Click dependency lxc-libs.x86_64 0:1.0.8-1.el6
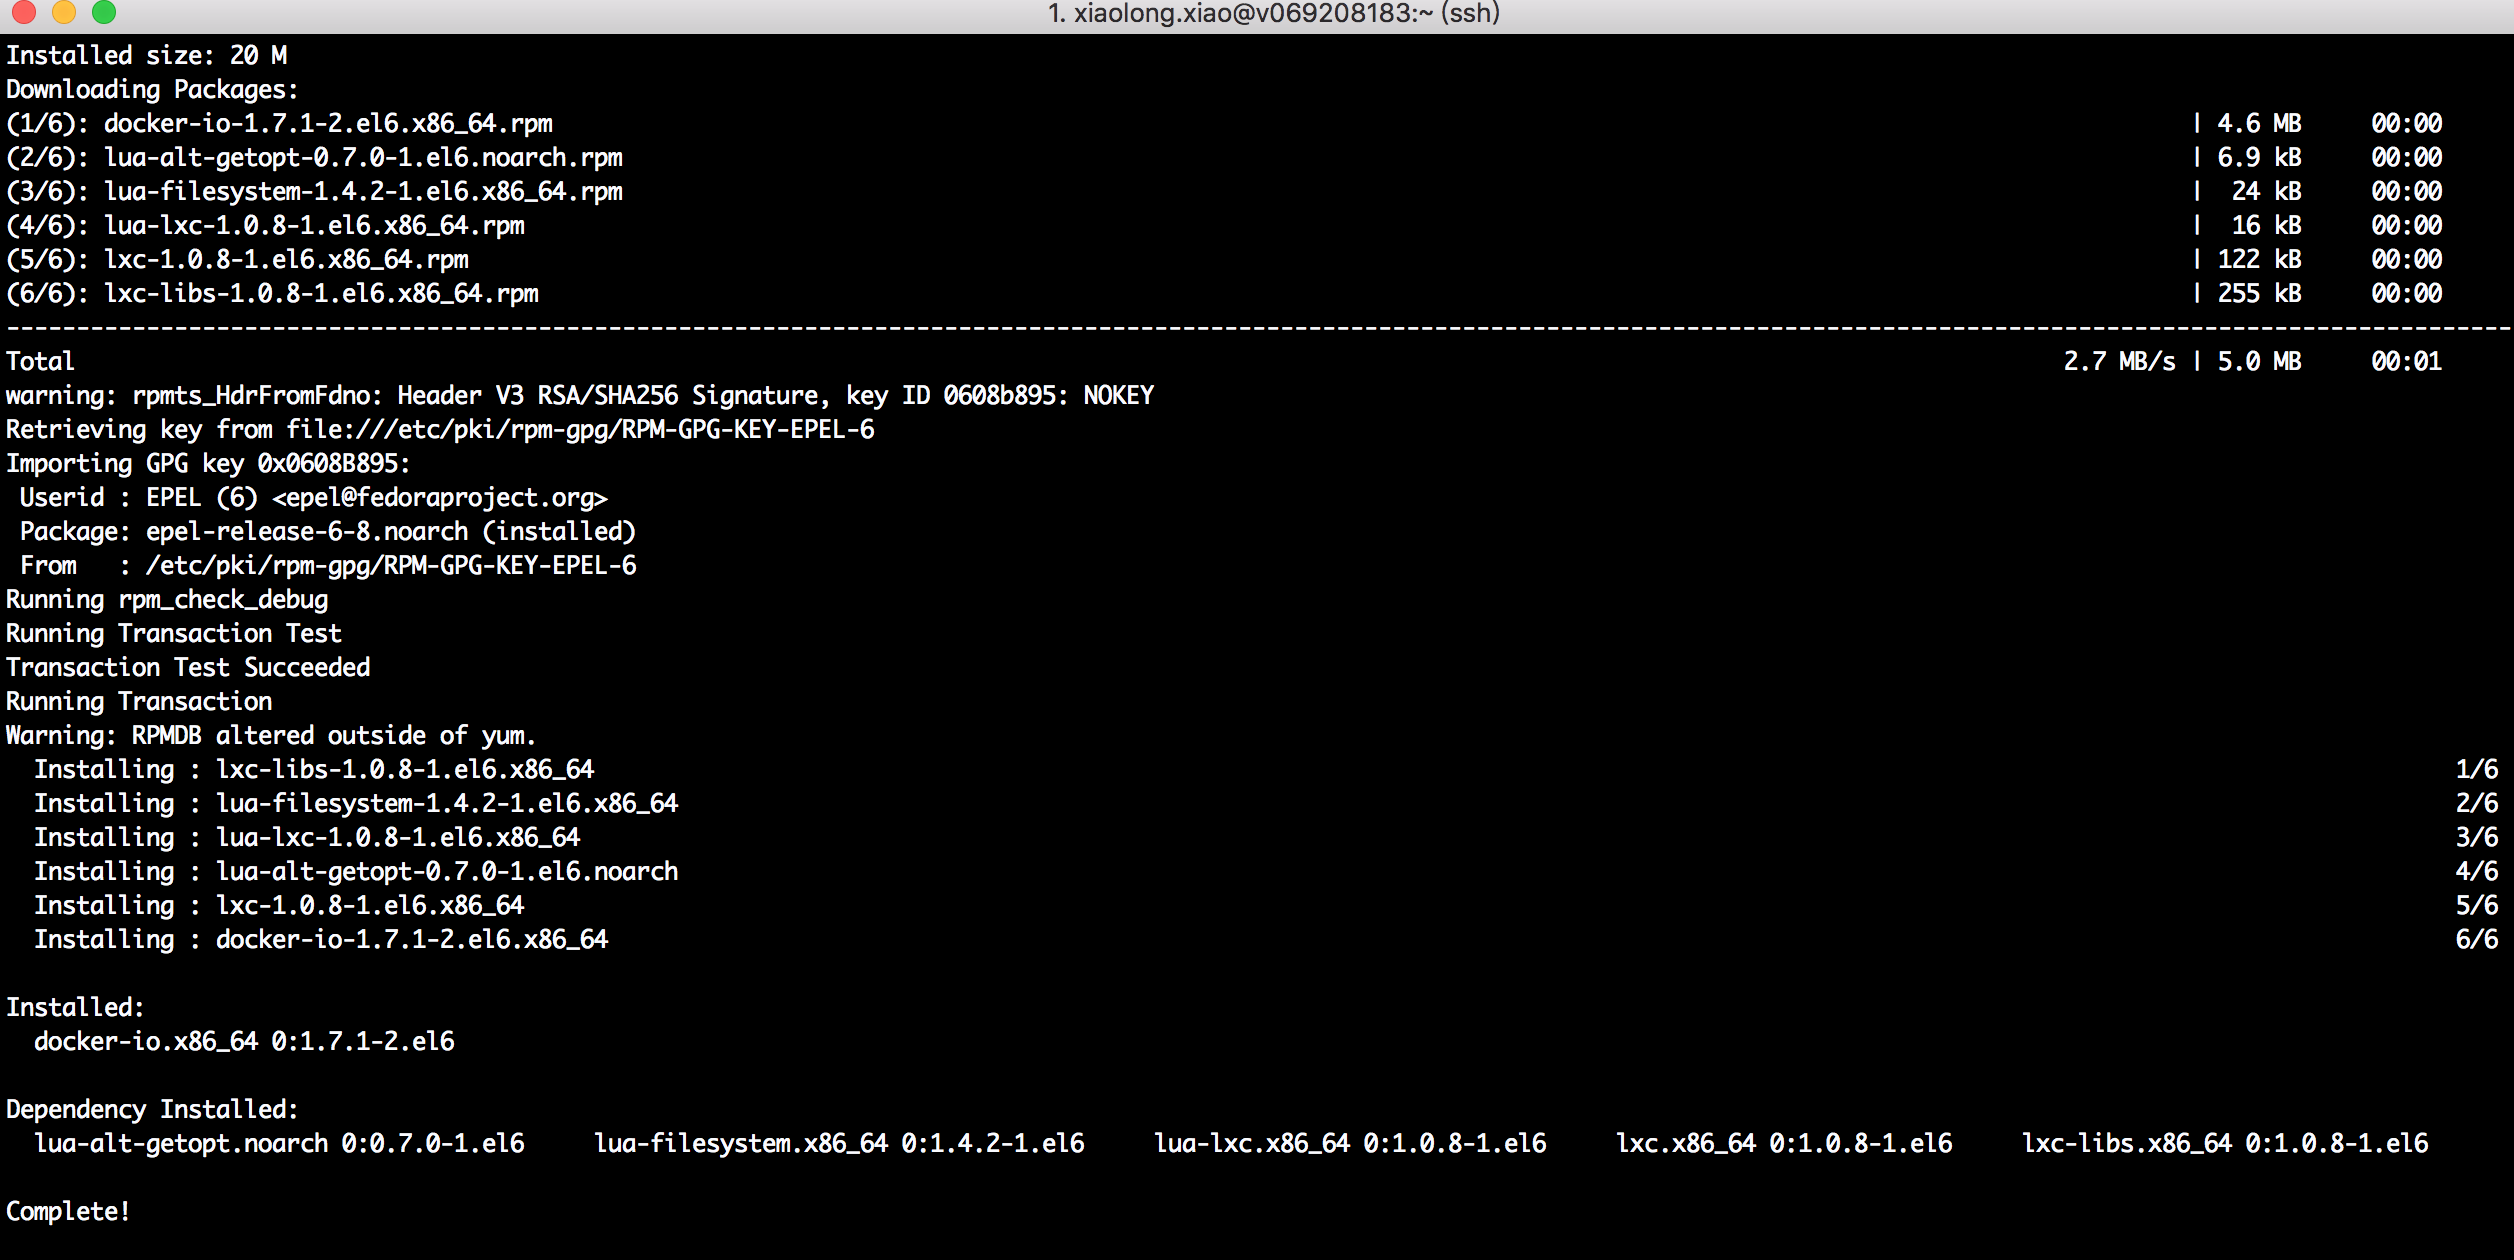The height and width of the screenshot is (1260, 2514). tap(2225, 1144)
